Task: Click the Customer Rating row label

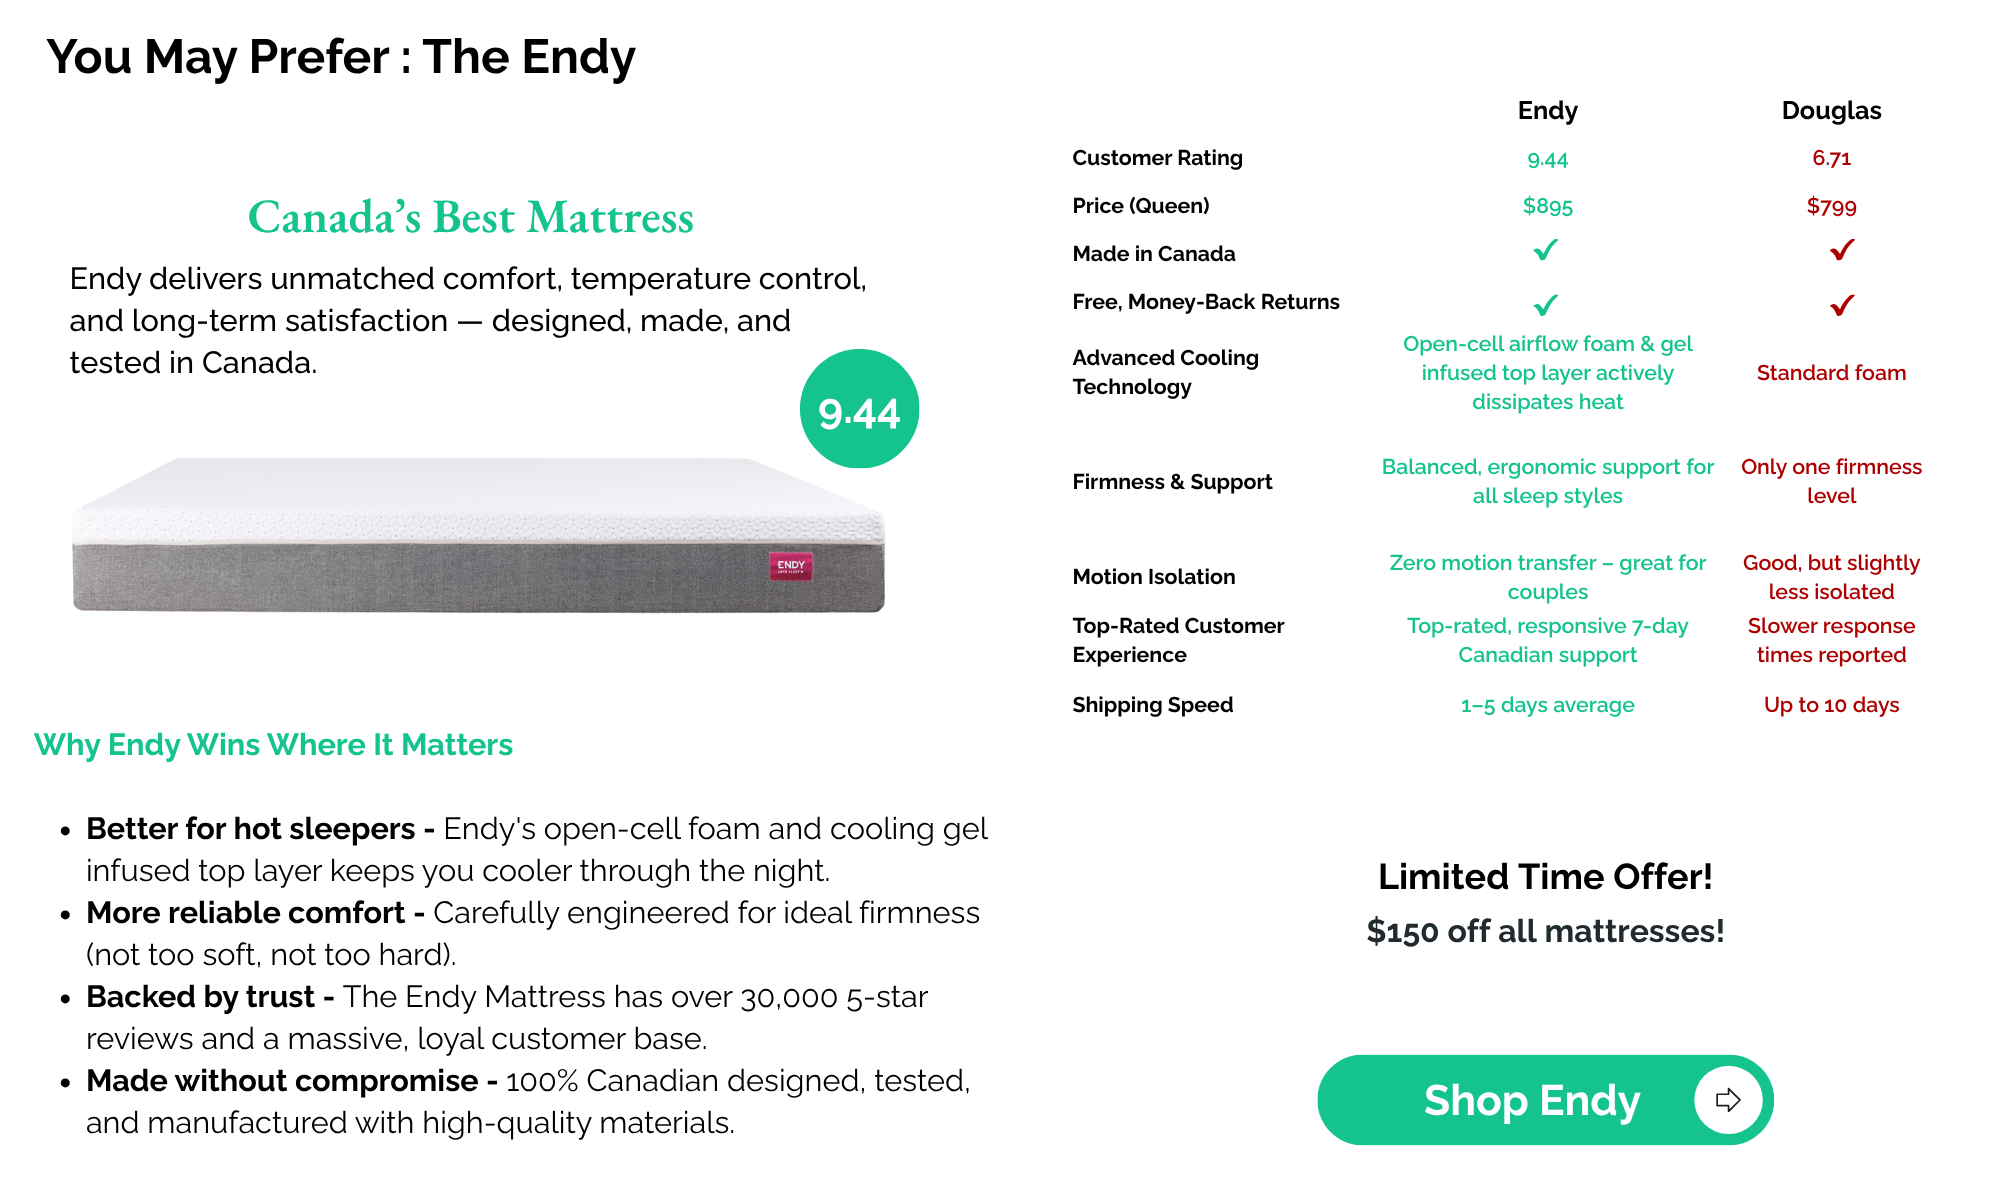Action: tap(1157, 158)
